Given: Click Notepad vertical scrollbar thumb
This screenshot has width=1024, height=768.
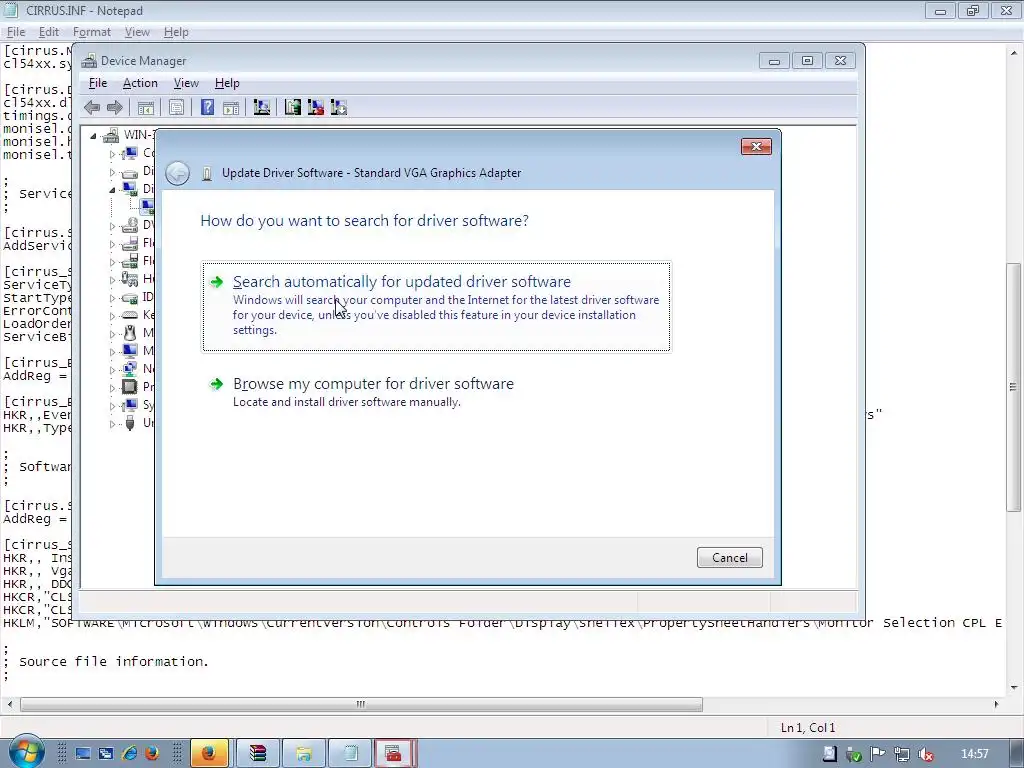Looking at the screenshot, I should [1013, 387].
